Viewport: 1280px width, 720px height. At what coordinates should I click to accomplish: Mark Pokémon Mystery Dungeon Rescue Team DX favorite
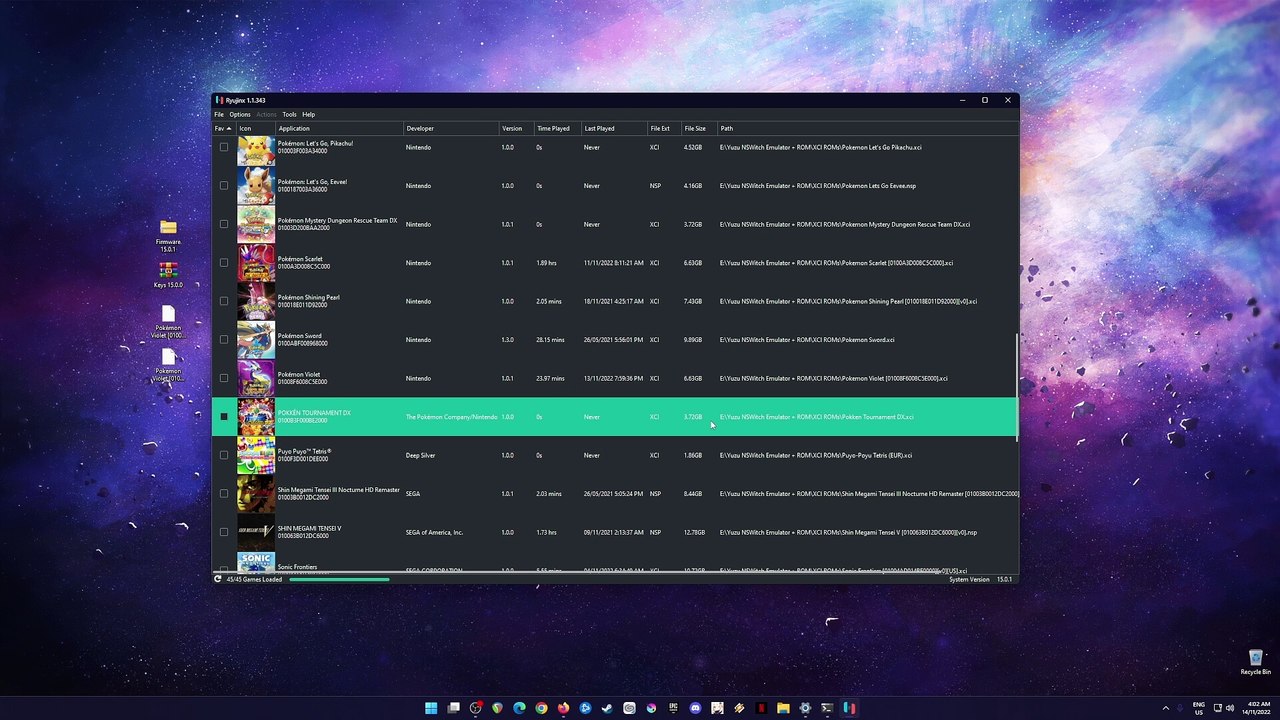point(224,224)
